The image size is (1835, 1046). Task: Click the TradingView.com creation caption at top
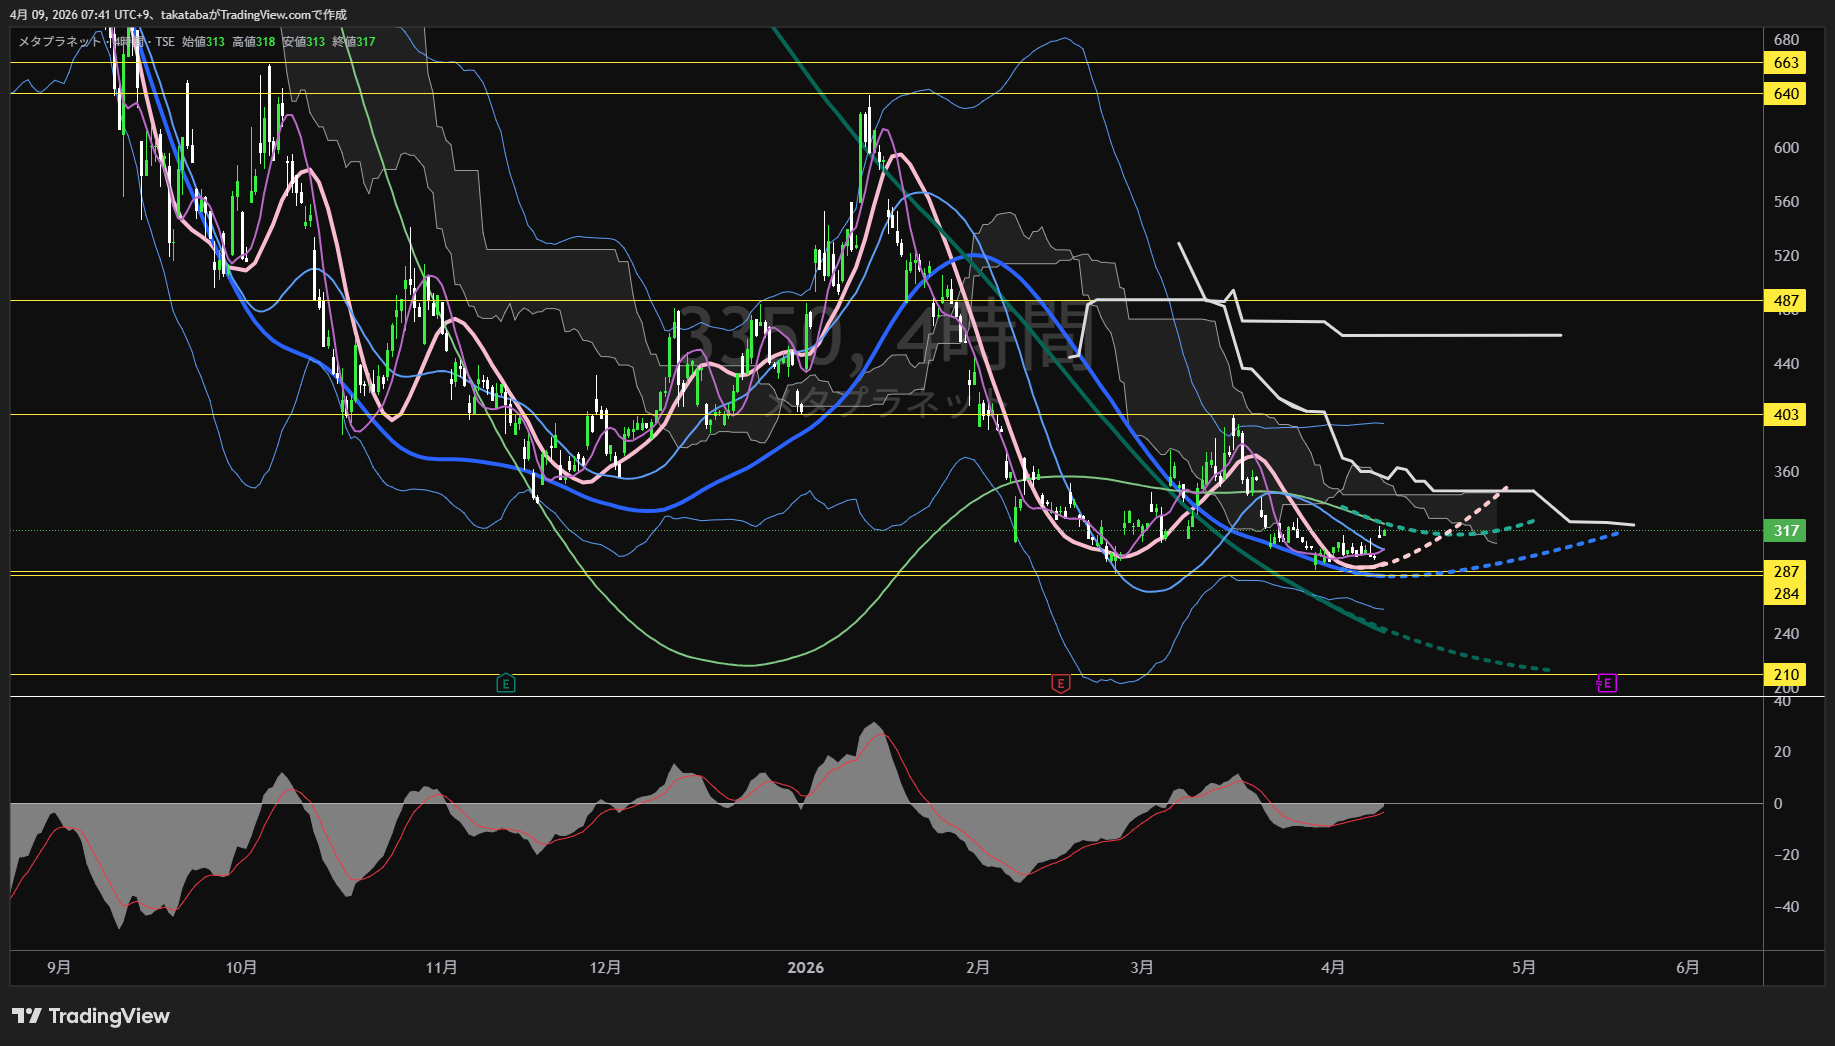[x=178, y=15]
